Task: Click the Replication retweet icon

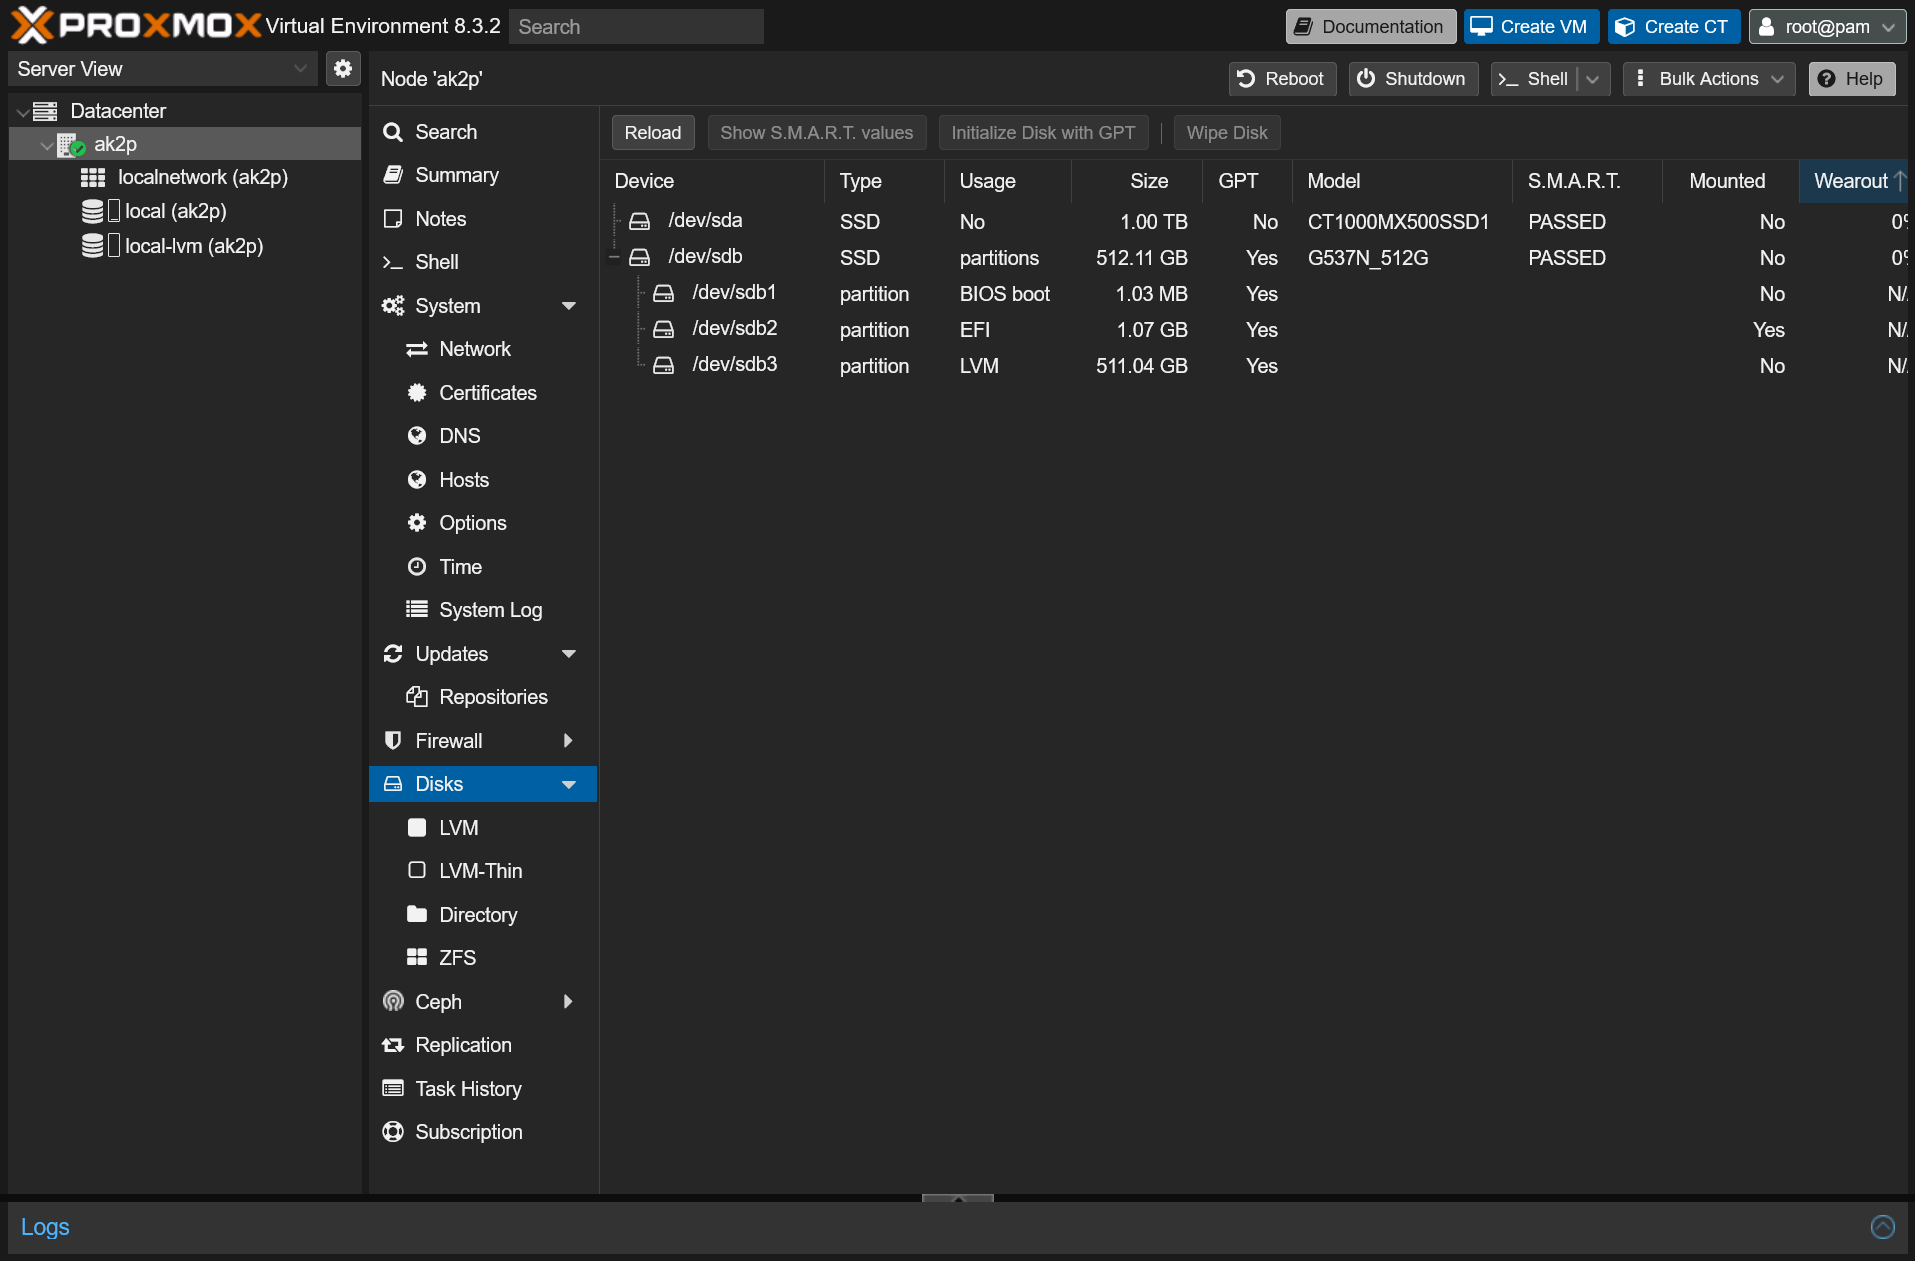Action: [393, 1045]
